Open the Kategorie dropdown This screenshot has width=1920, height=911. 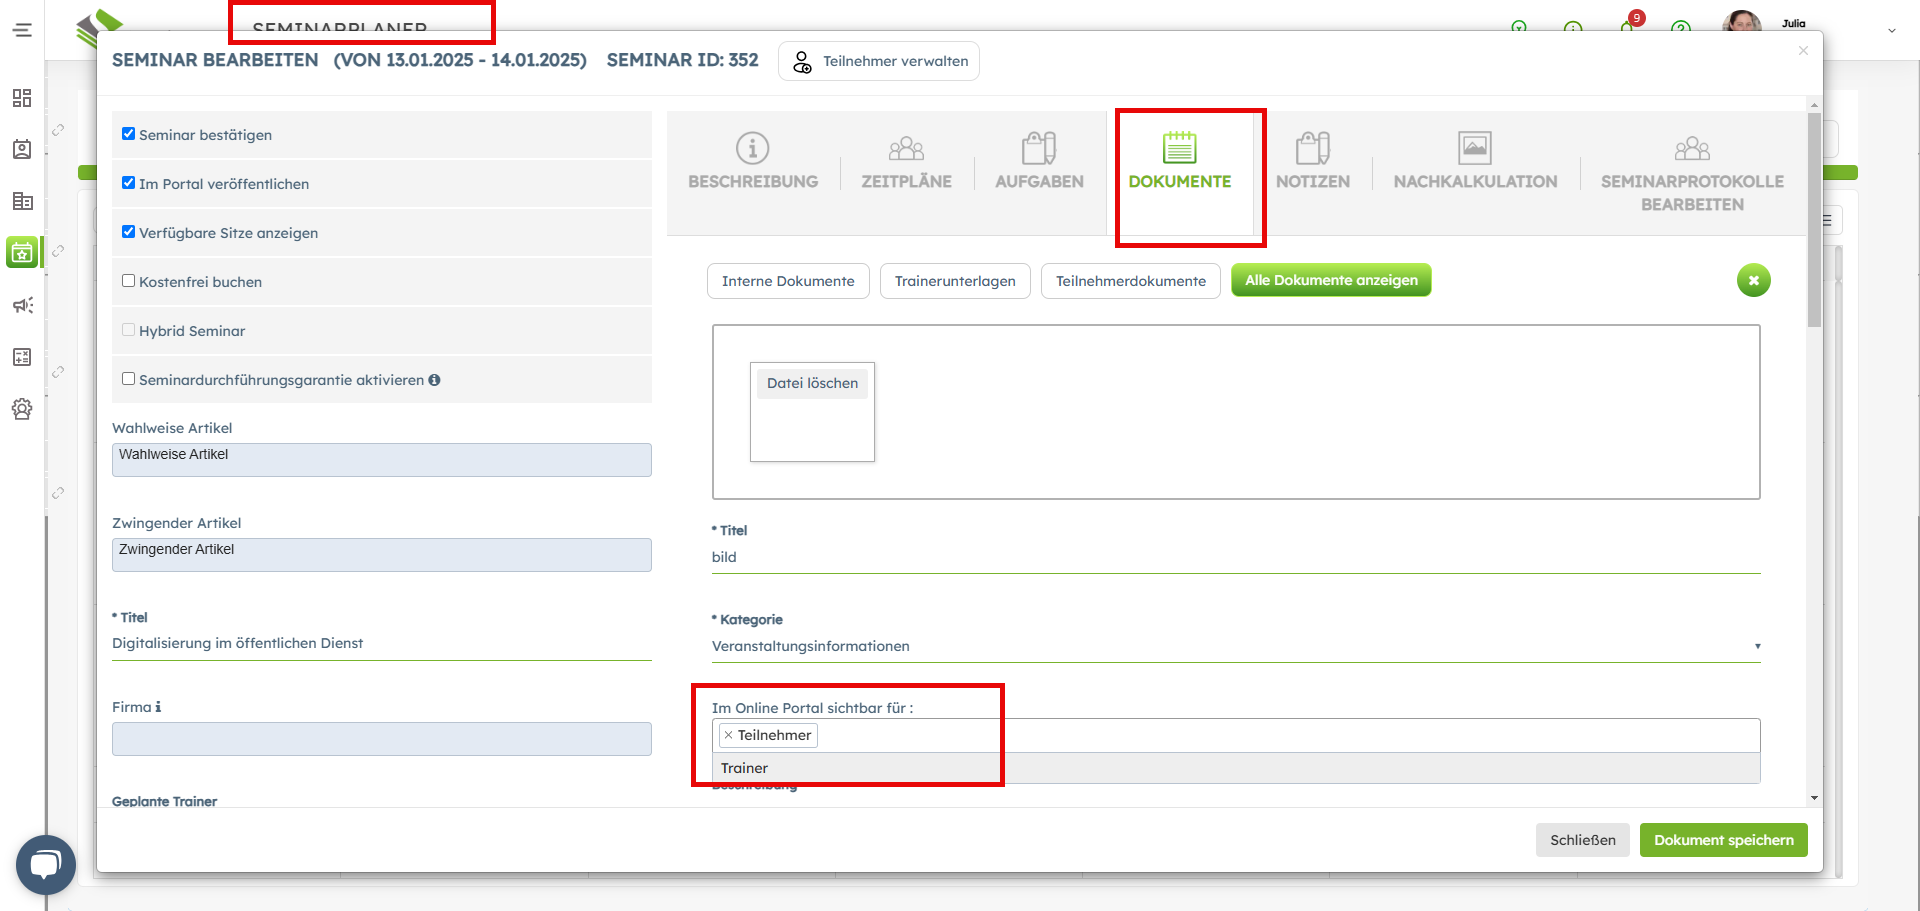coord(1235,646)
